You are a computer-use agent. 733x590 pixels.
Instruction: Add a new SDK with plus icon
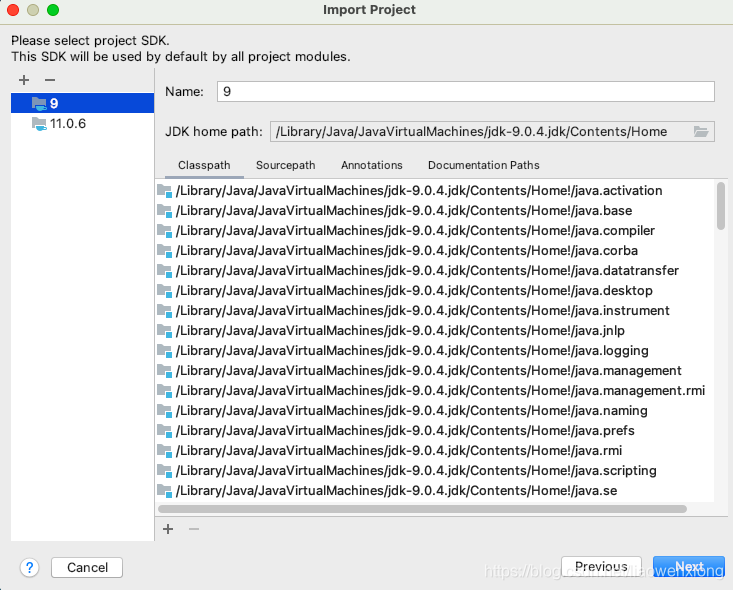(x=24, y=80)
